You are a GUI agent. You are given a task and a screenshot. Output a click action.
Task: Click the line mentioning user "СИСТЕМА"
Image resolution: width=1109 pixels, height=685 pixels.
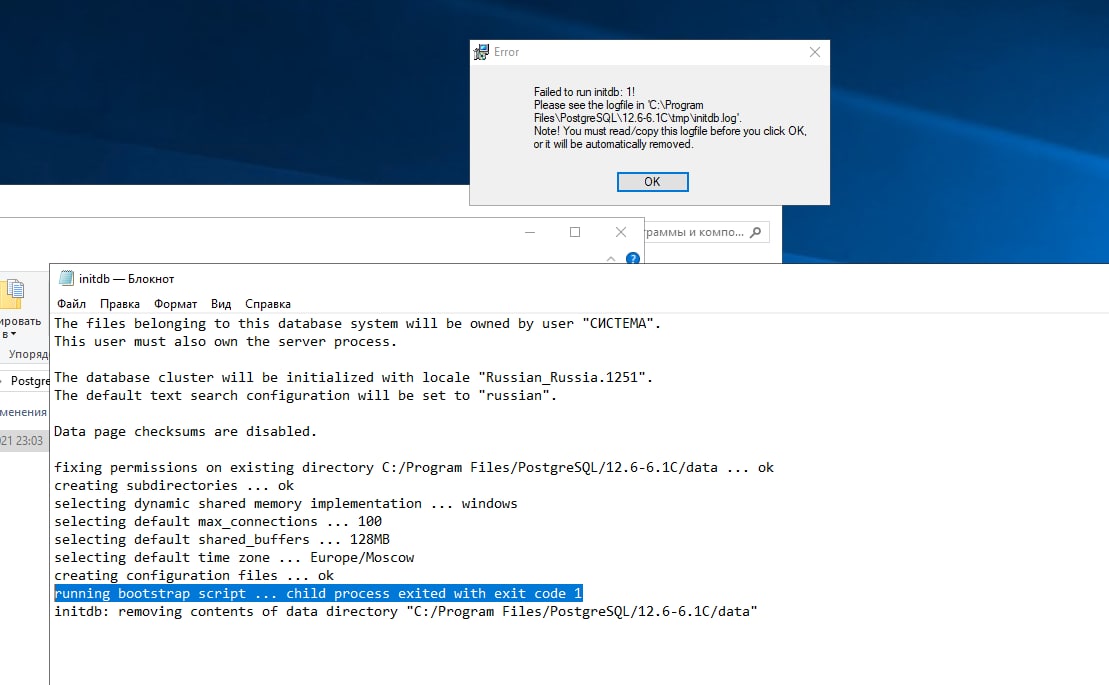tap(357, 323)
